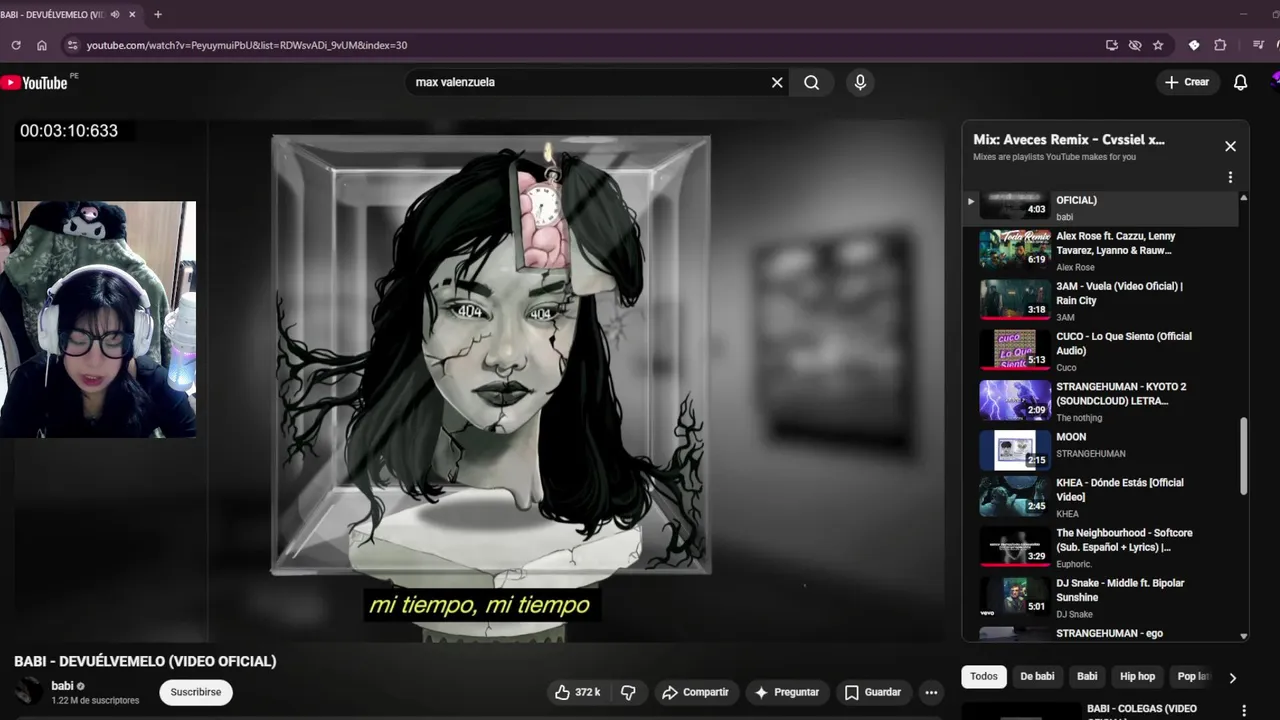The image size is (1280, 720).
Task: Select the Babi filter chip
Action: pos(1087,677)
